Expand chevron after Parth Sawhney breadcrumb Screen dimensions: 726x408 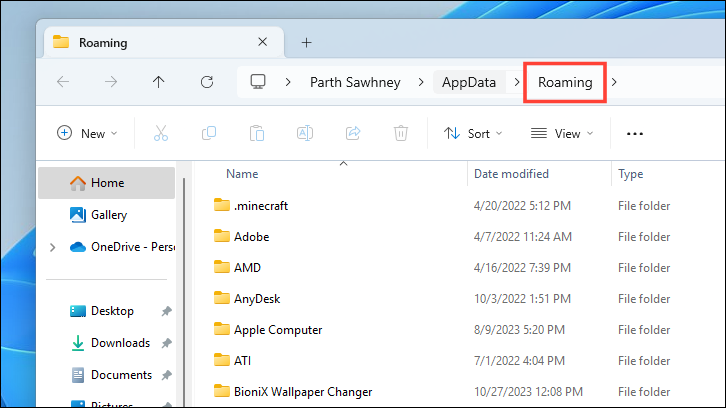tap(421, 82)
